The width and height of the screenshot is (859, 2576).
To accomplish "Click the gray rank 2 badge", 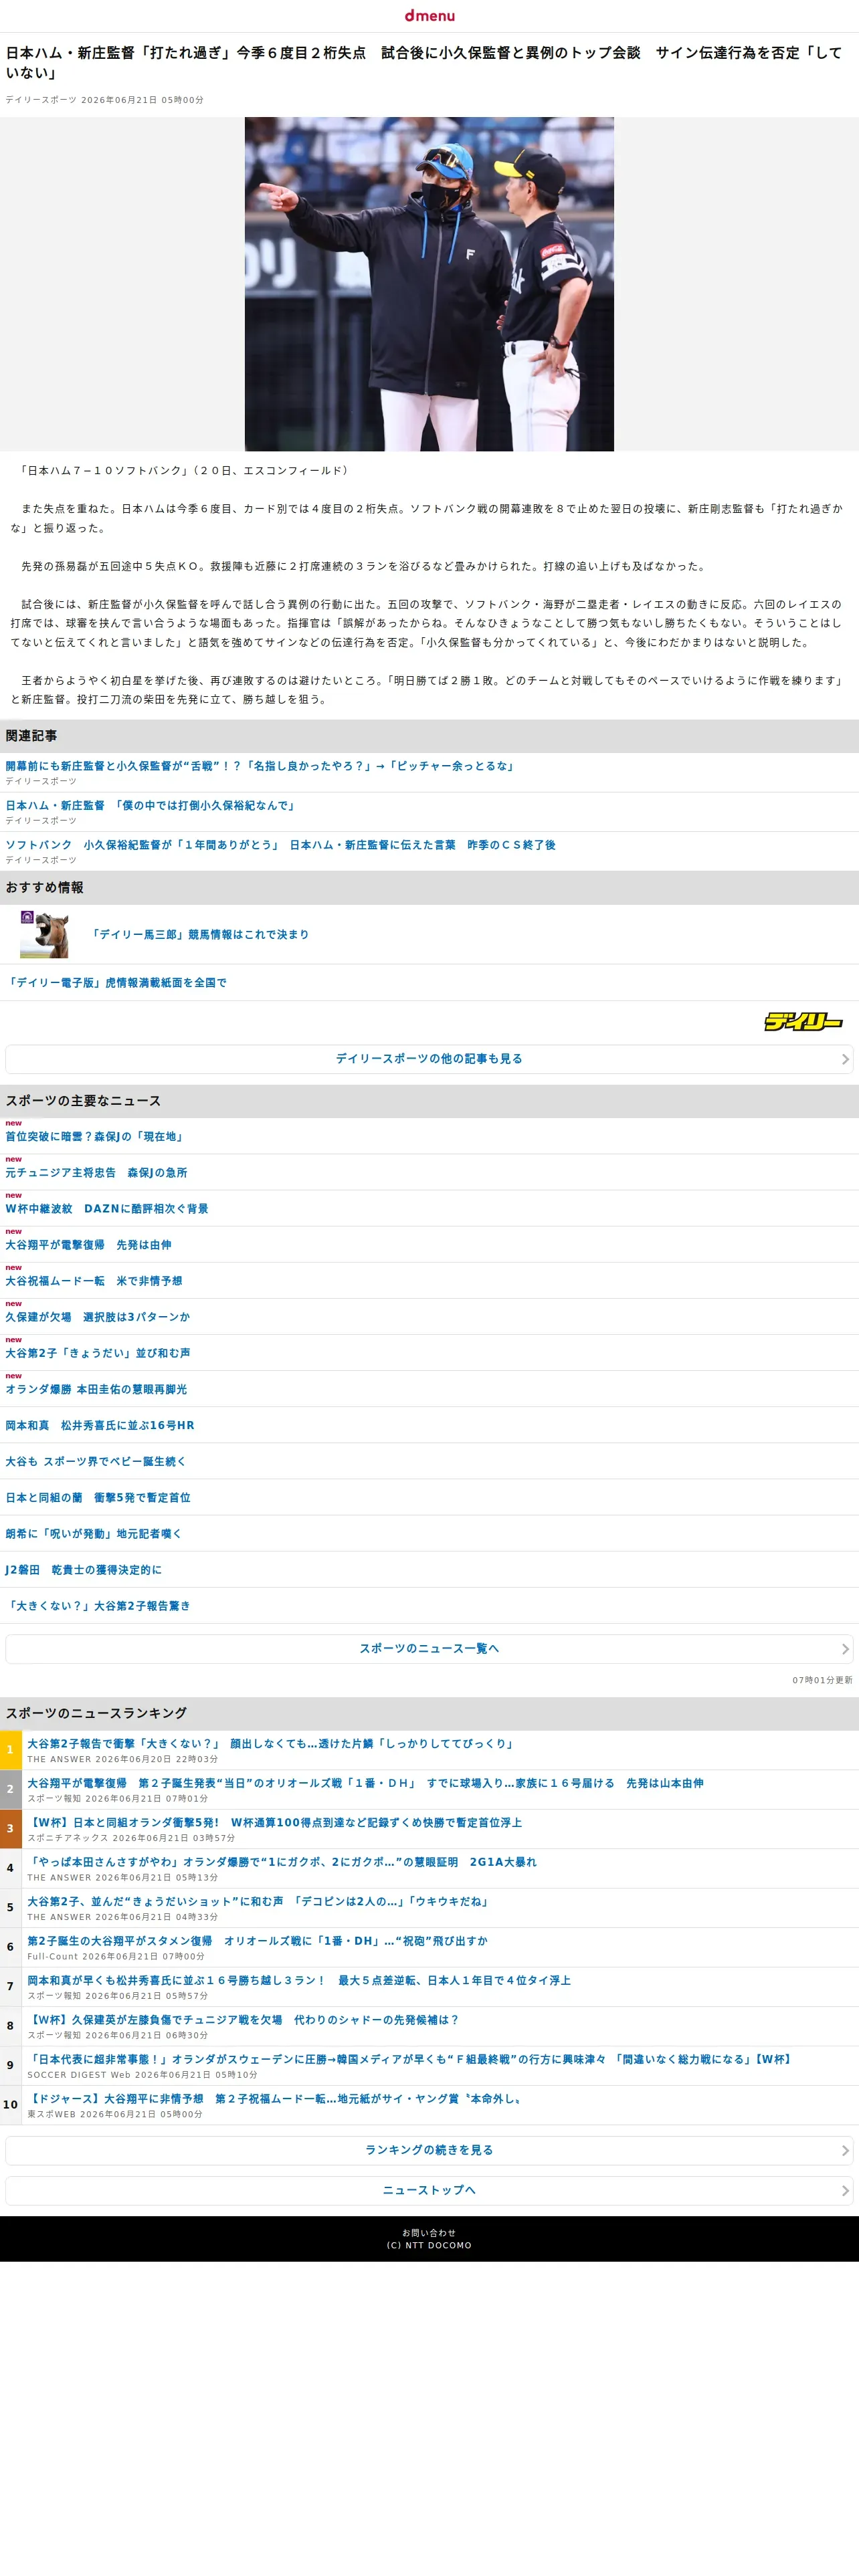I will 10,1789.
